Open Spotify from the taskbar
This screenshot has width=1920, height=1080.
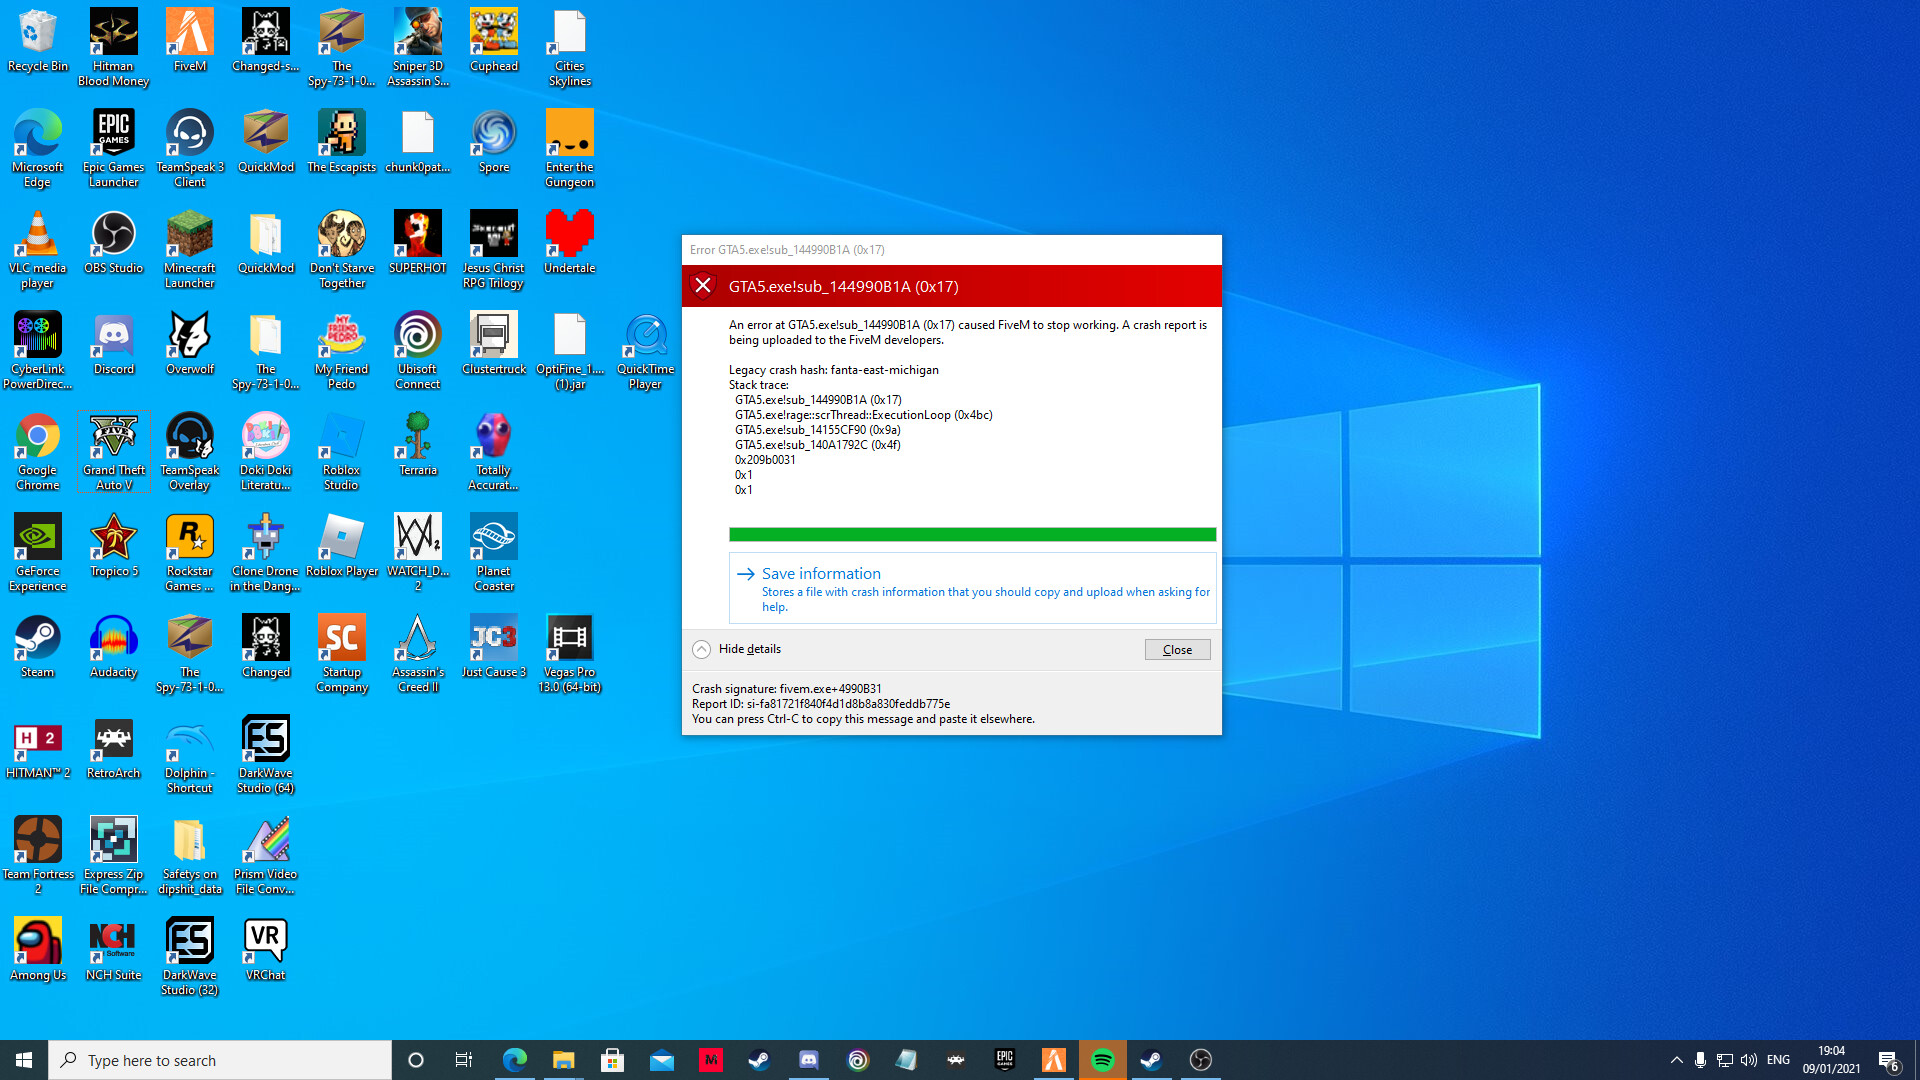coord(1103,1060)
